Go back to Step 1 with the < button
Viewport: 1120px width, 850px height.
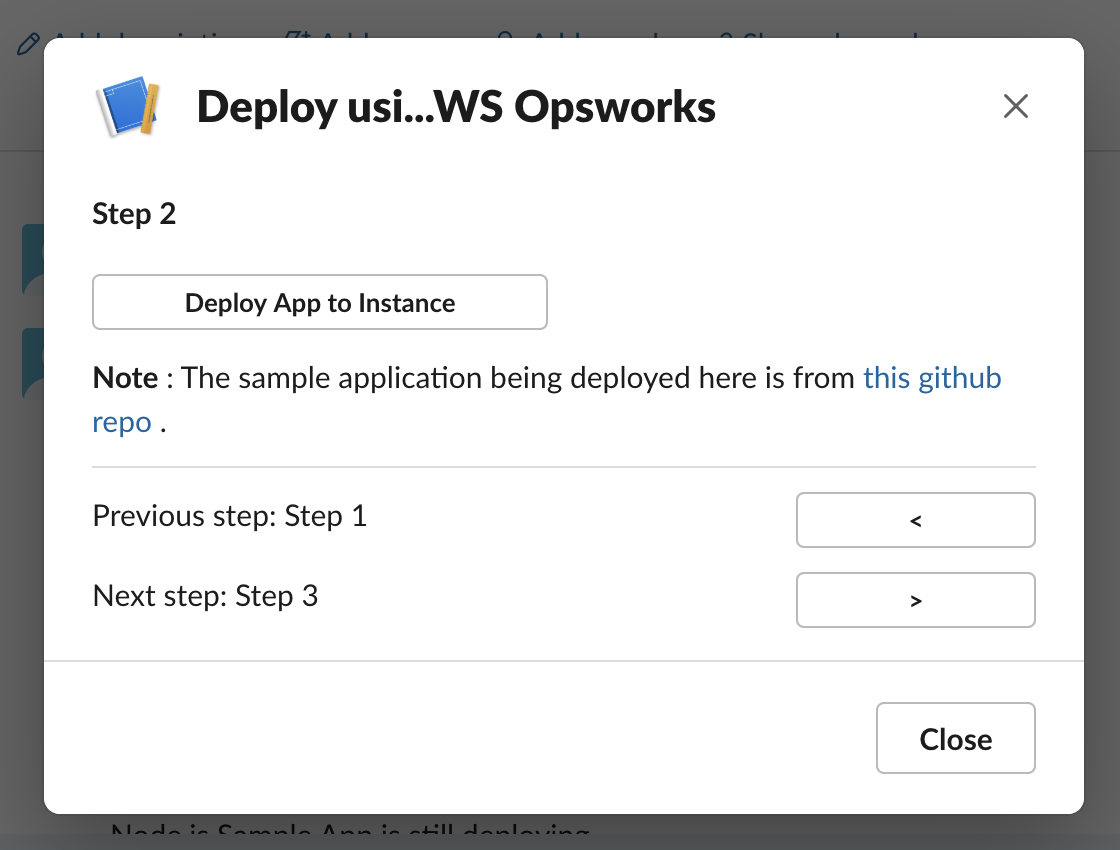[916, 520]
